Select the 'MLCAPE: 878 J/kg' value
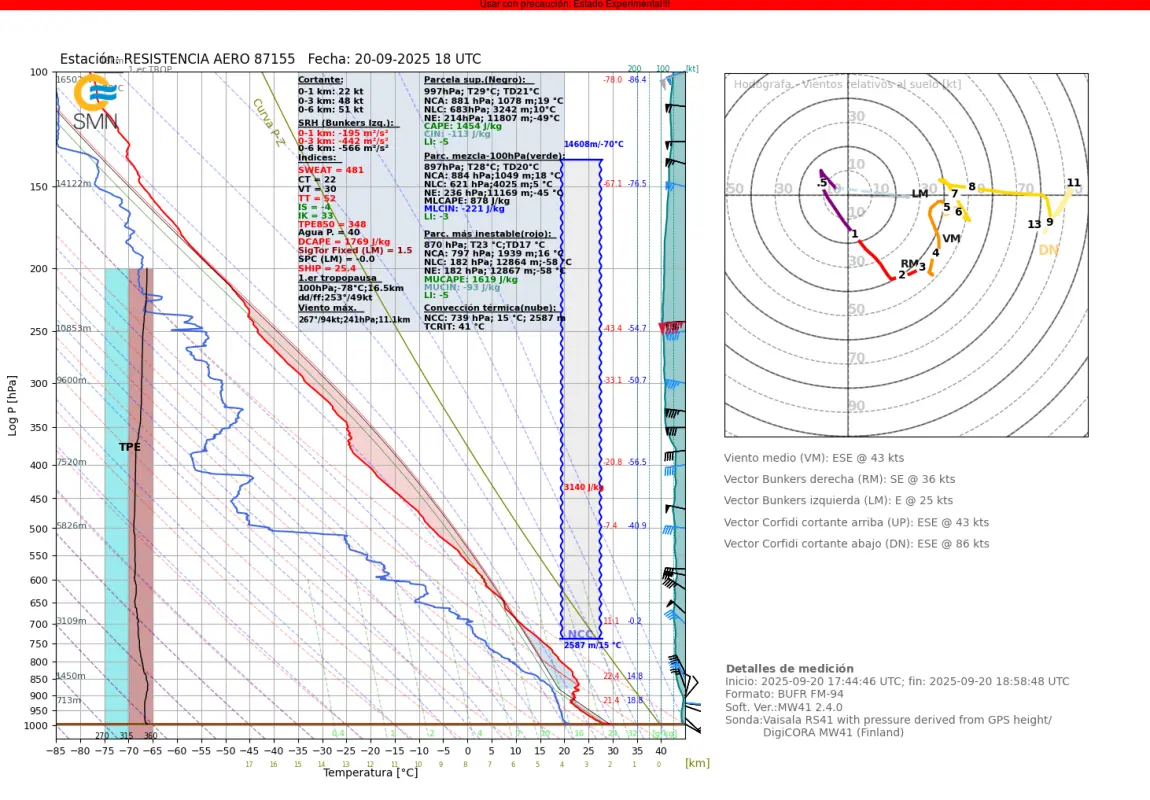Viewport: 1150px width, 800px height. point(466,200)
